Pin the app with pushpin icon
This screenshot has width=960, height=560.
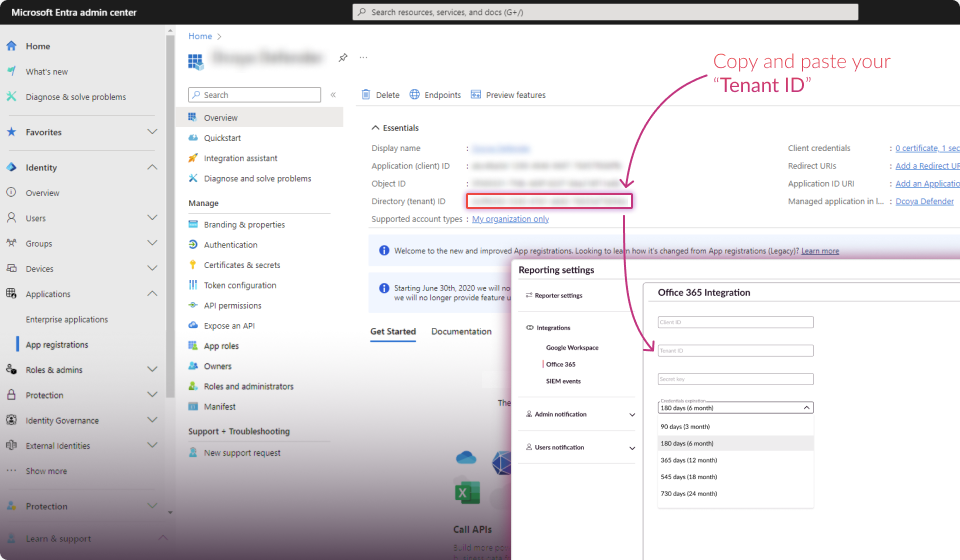343,58
